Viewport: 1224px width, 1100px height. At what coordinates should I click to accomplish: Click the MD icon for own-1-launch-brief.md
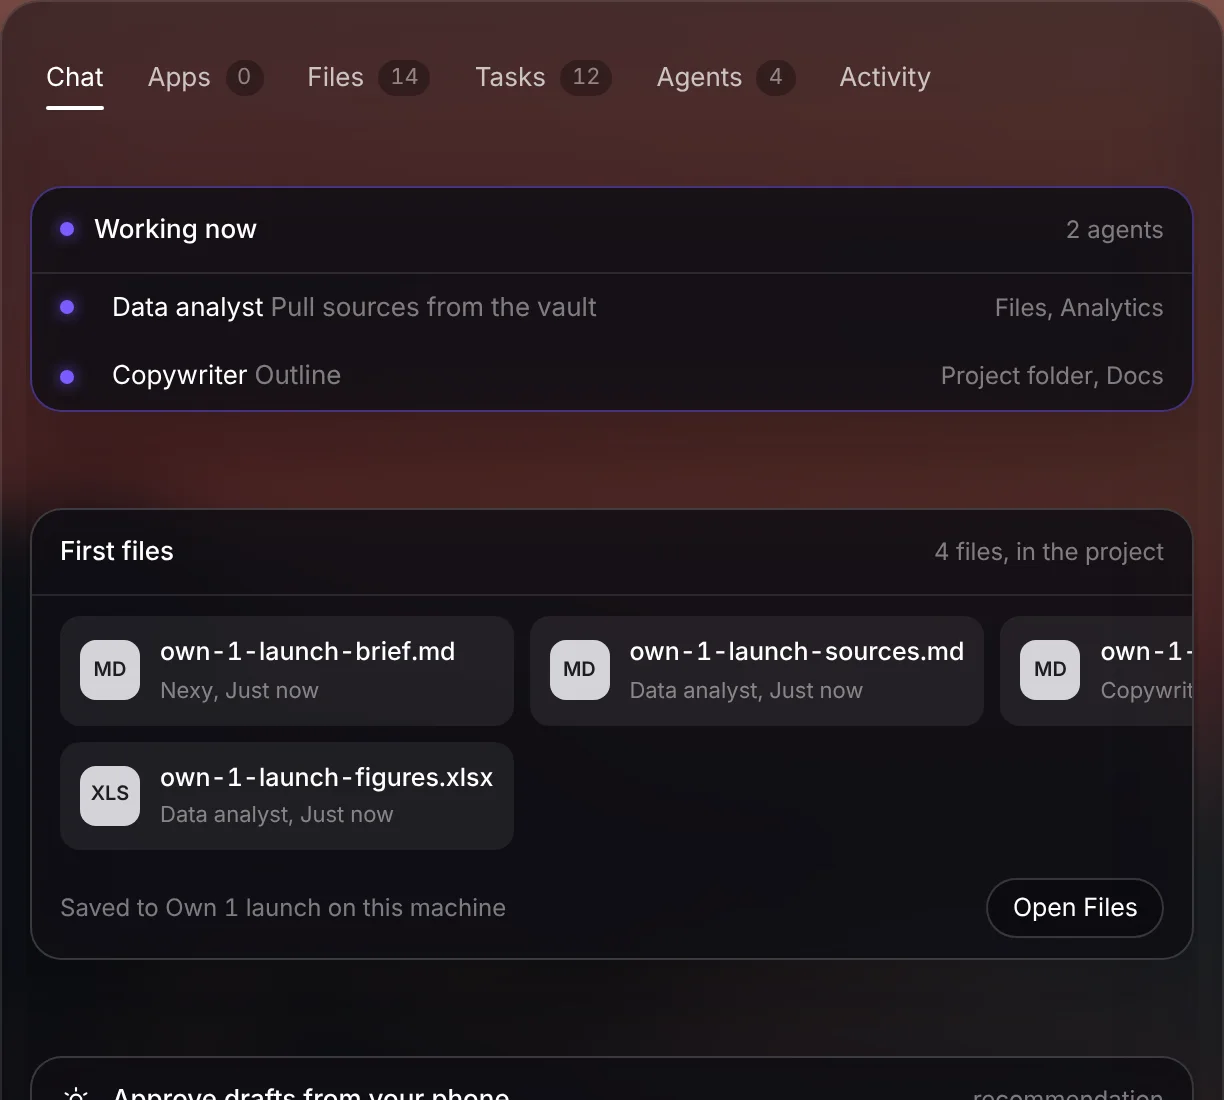tap(110, 670)
